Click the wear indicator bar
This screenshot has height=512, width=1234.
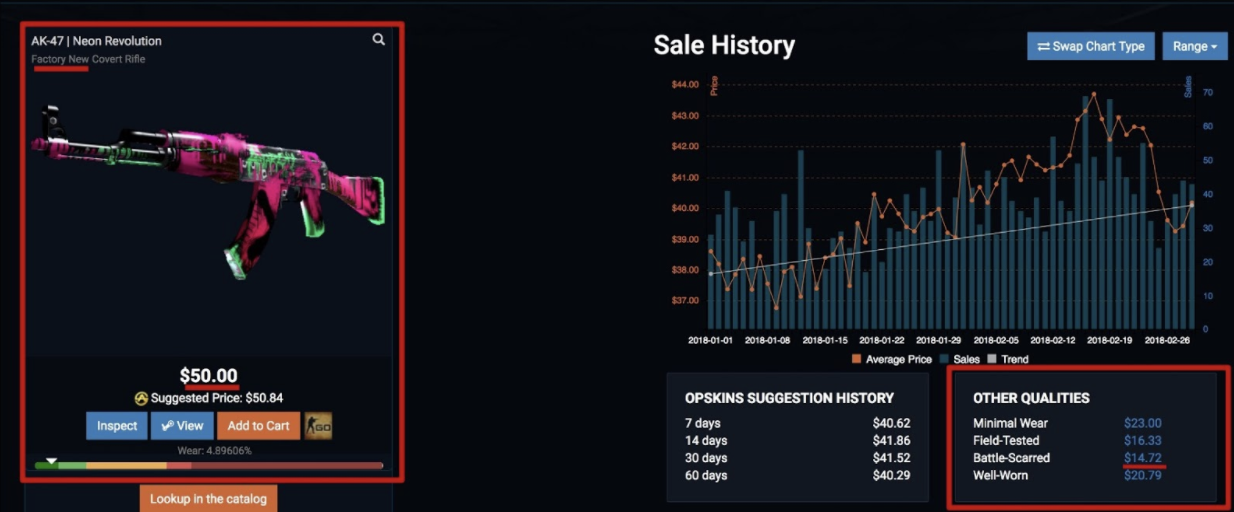(x=209, y=465)
